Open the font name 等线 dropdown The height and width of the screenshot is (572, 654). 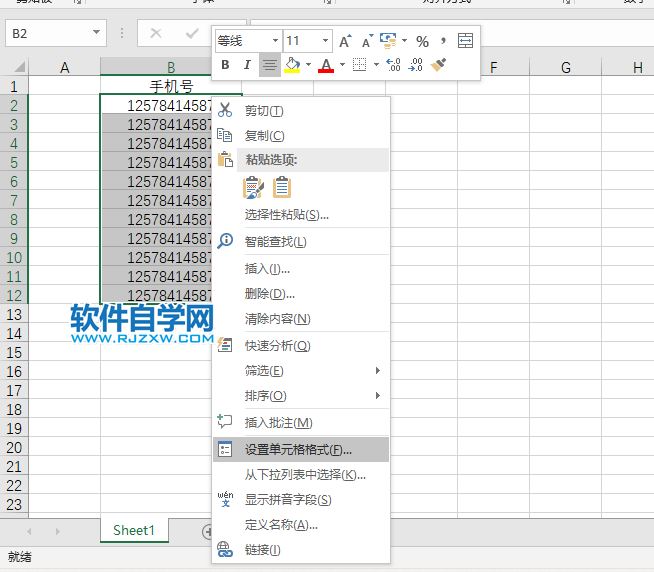(x=275, y=41)
